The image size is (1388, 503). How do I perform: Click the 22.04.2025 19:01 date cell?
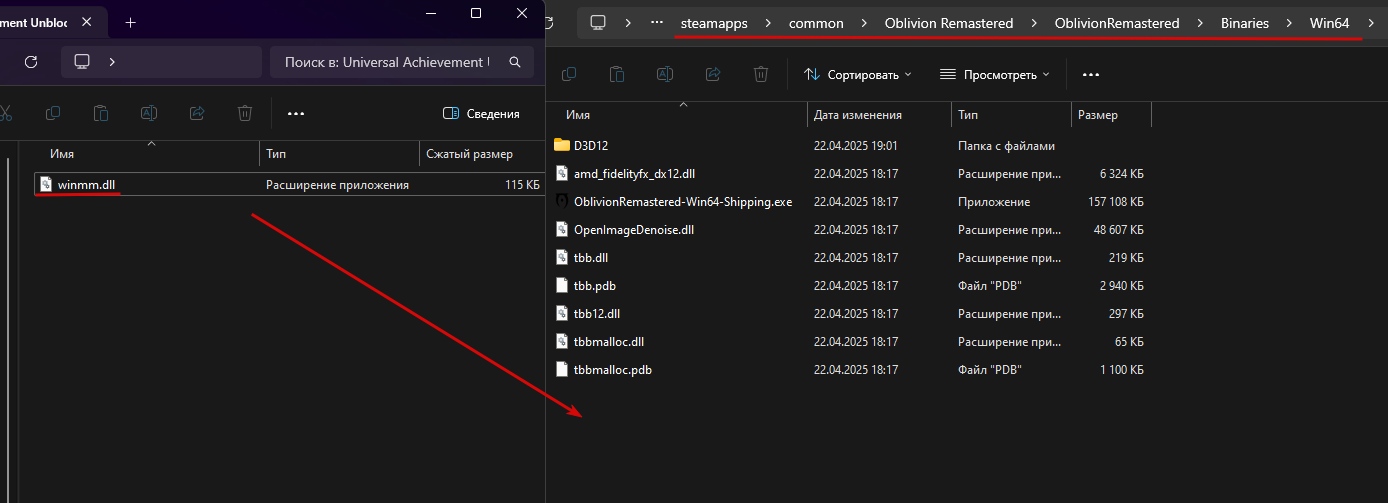pyautogui.click(x=856, y=146)
